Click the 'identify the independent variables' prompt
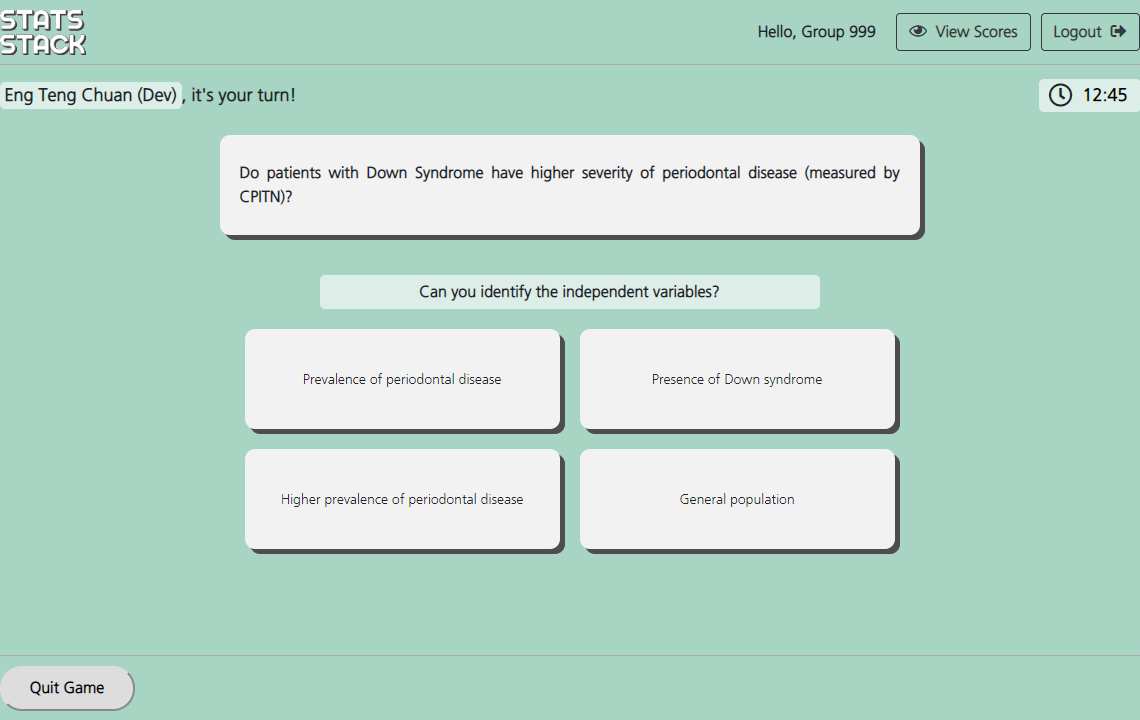The image size is (1140, 720). pos(569,292)
